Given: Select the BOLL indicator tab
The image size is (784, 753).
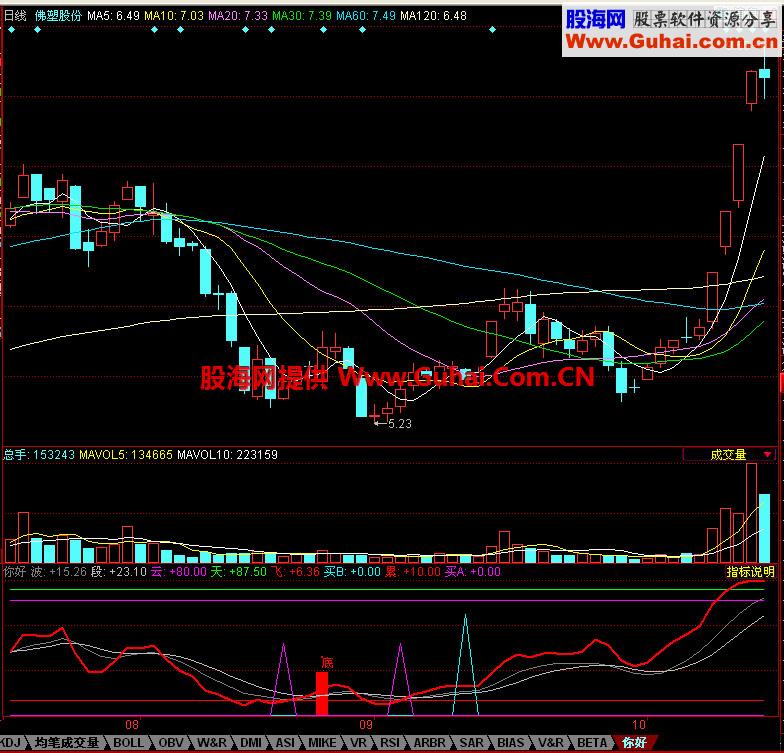Looking at the screenshot, I should [128, 742].
